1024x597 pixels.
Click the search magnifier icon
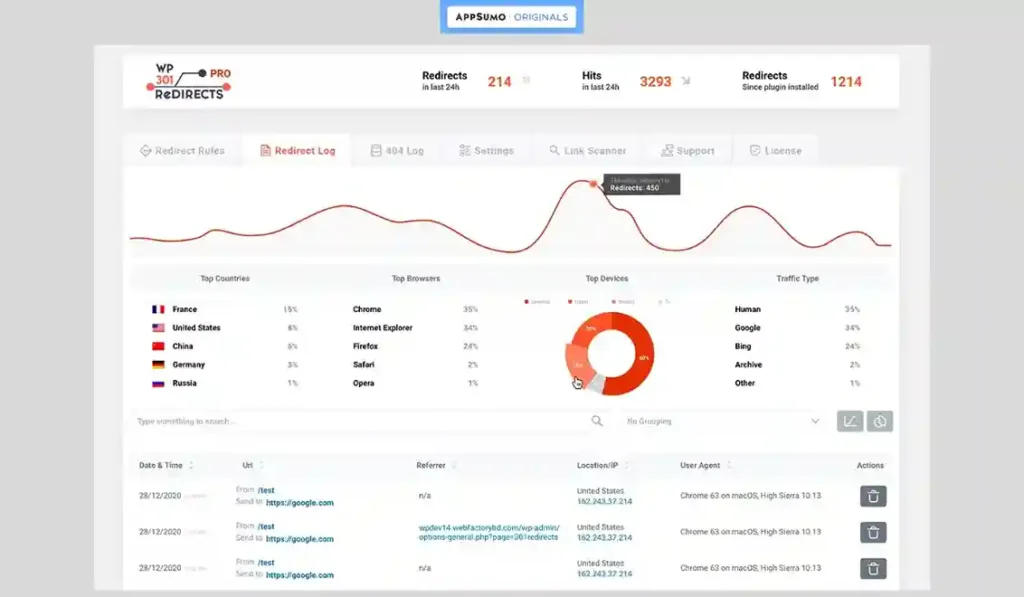coord(597,421)
